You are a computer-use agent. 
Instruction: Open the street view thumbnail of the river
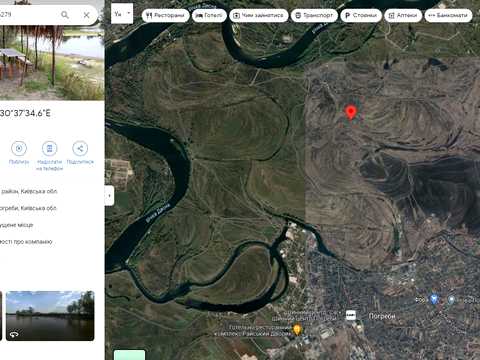click(50, 315)
